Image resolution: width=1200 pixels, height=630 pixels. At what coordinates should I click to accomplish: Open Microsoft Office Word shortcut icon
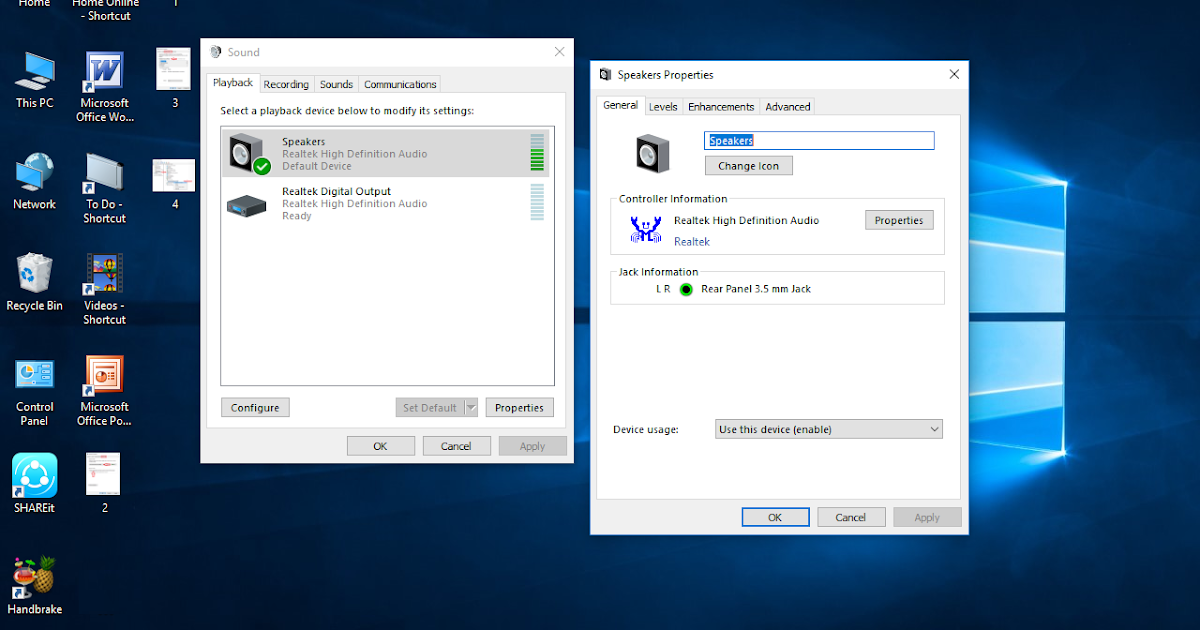point(104,72)
